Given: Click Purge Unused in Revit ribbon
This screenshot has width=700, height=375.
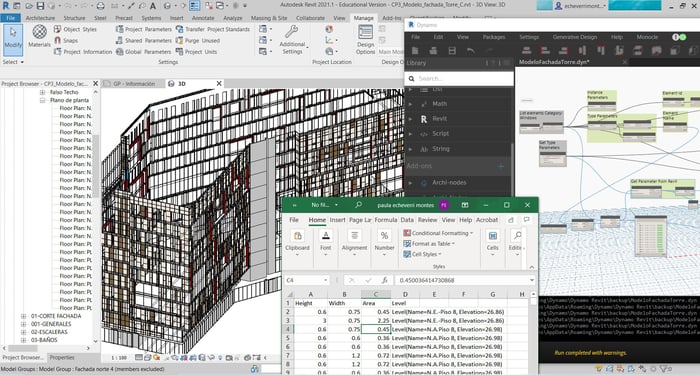Looking at the screenshot, I should coord(198,40).
